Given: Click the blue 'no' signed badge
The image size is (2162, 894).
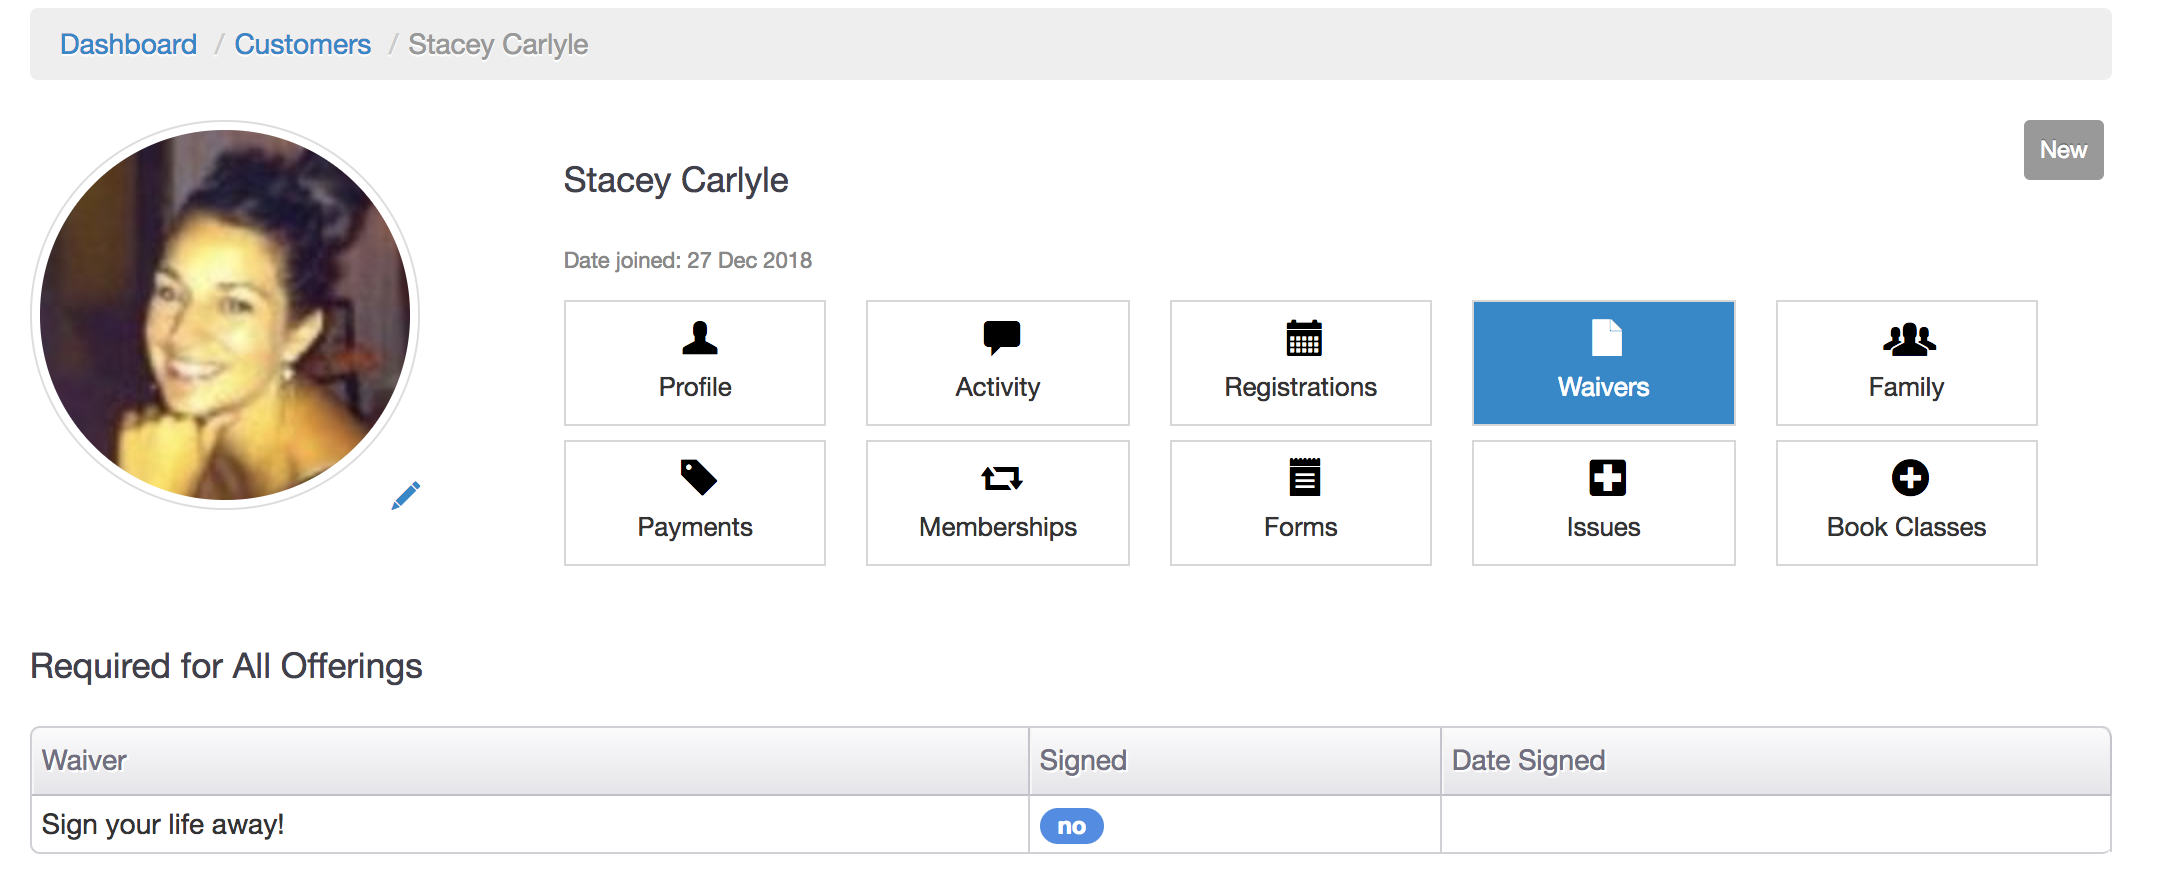Looking at the screenshot, I should [1071, 826].
